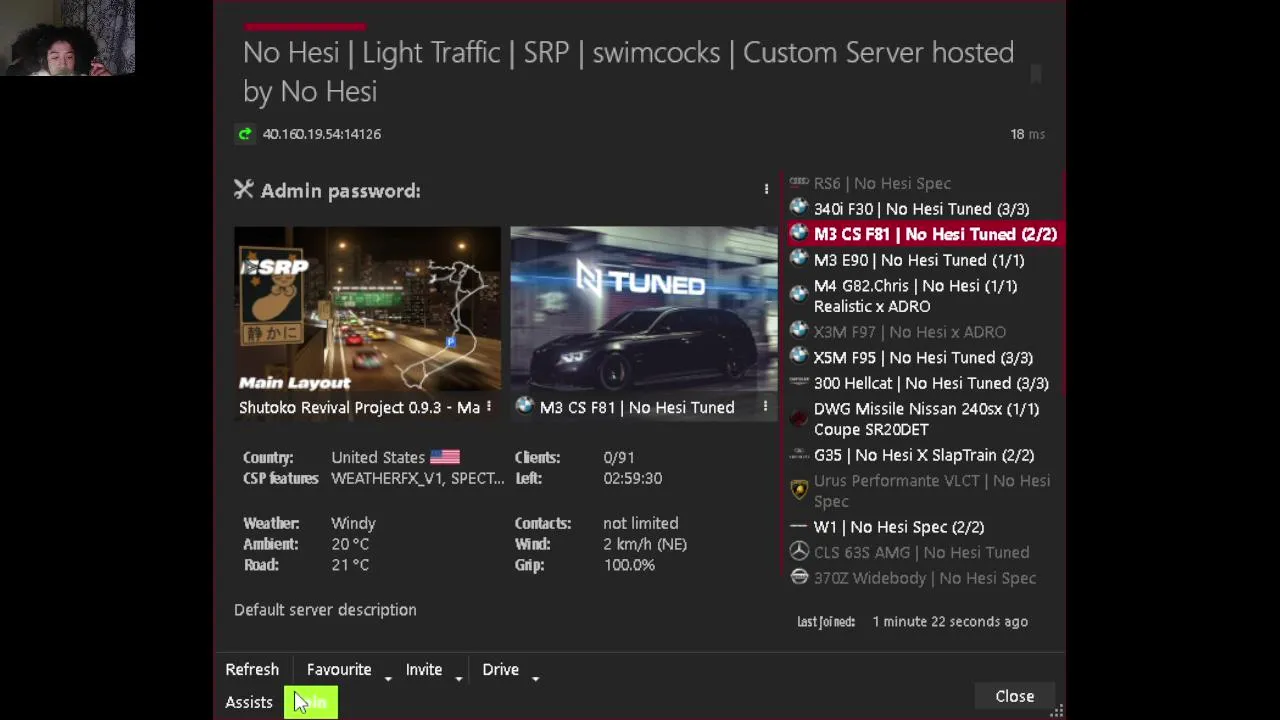Click Last joined 1 minute 22 seconds ago

point(950,621)
